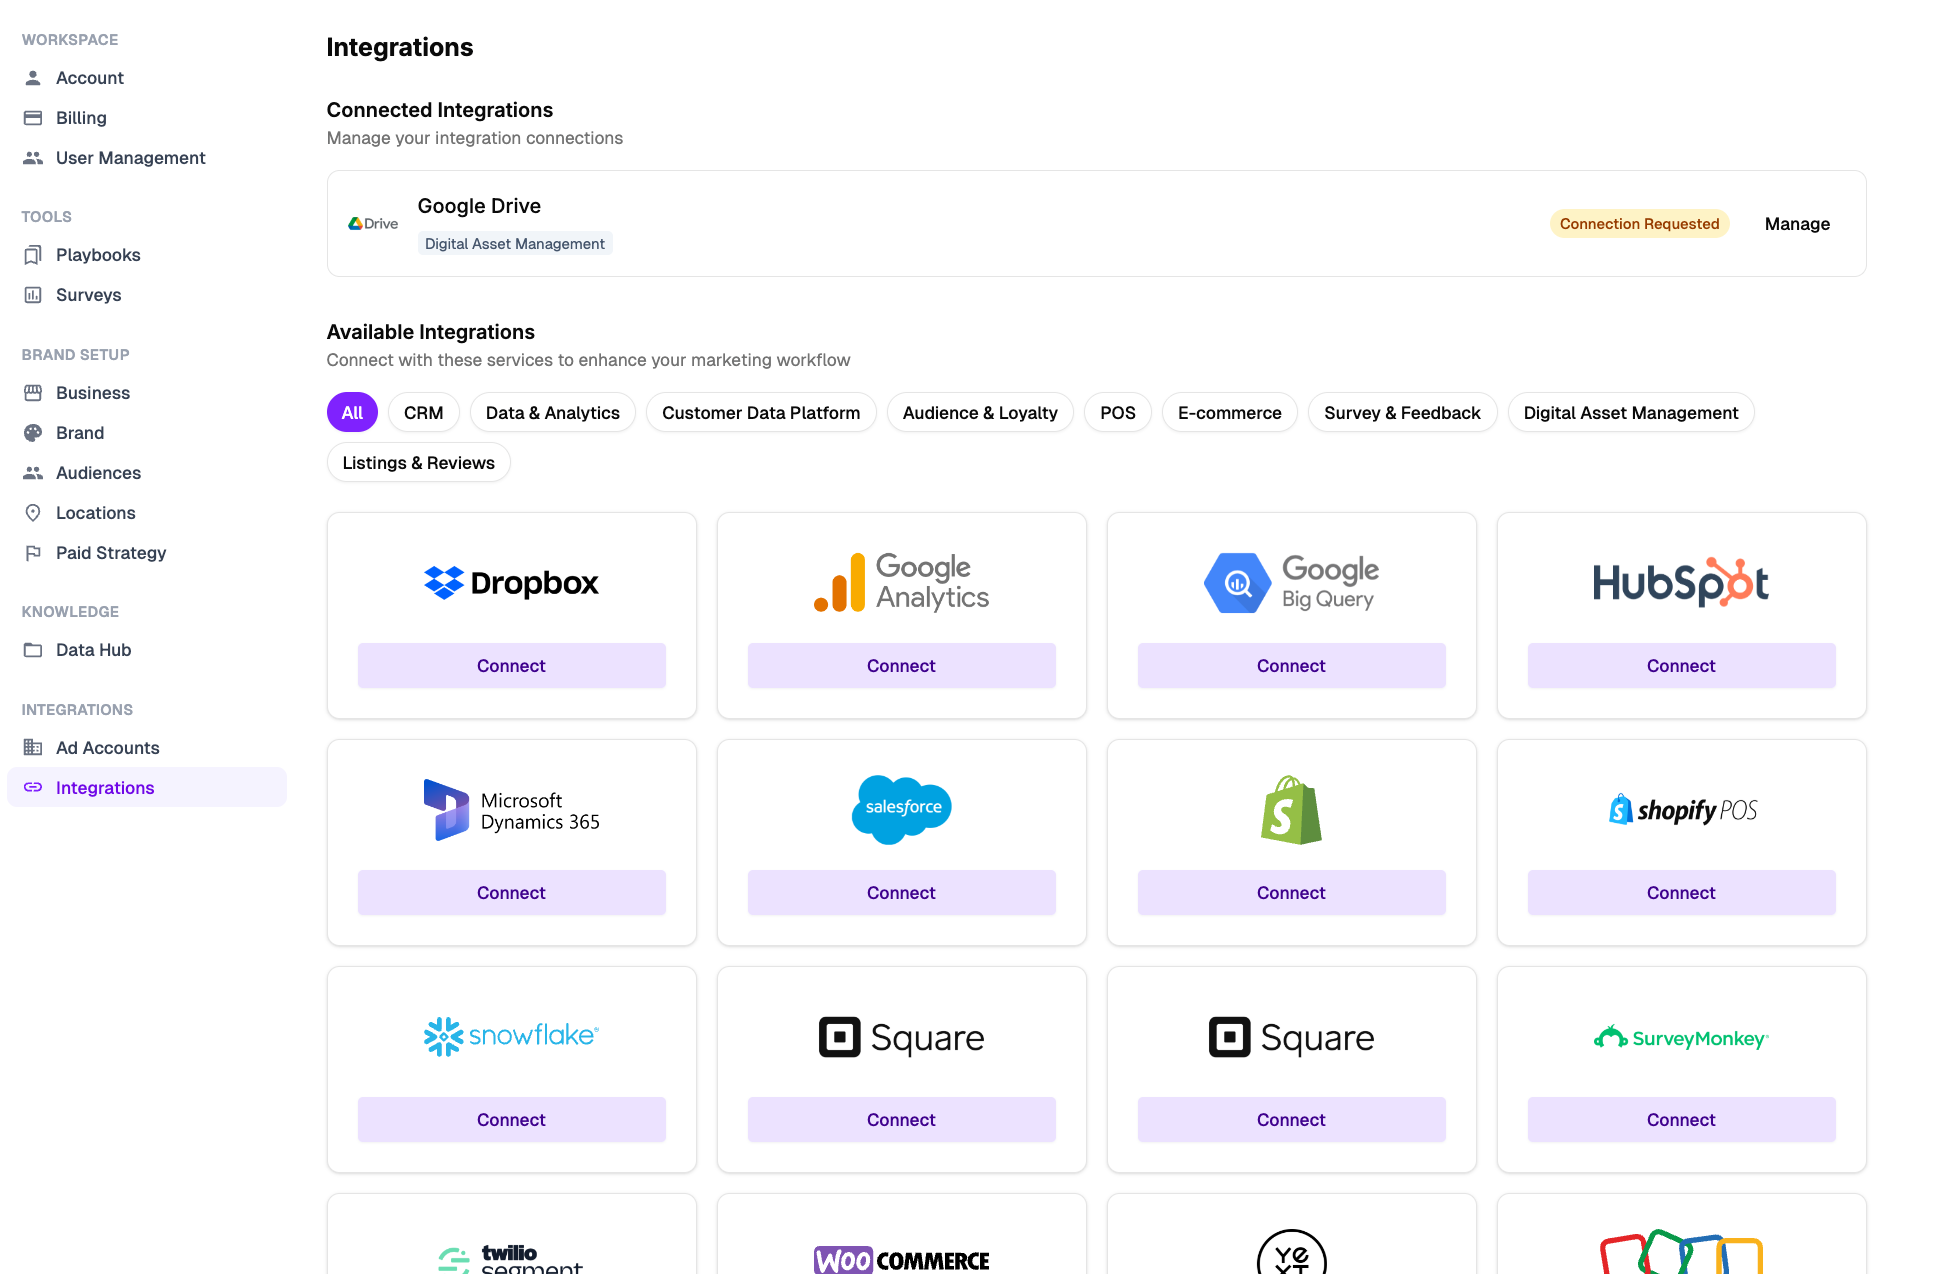The image size is (1939, 1274).
Task: Click the green Shopify bag logo
Action: point(1291,810)
